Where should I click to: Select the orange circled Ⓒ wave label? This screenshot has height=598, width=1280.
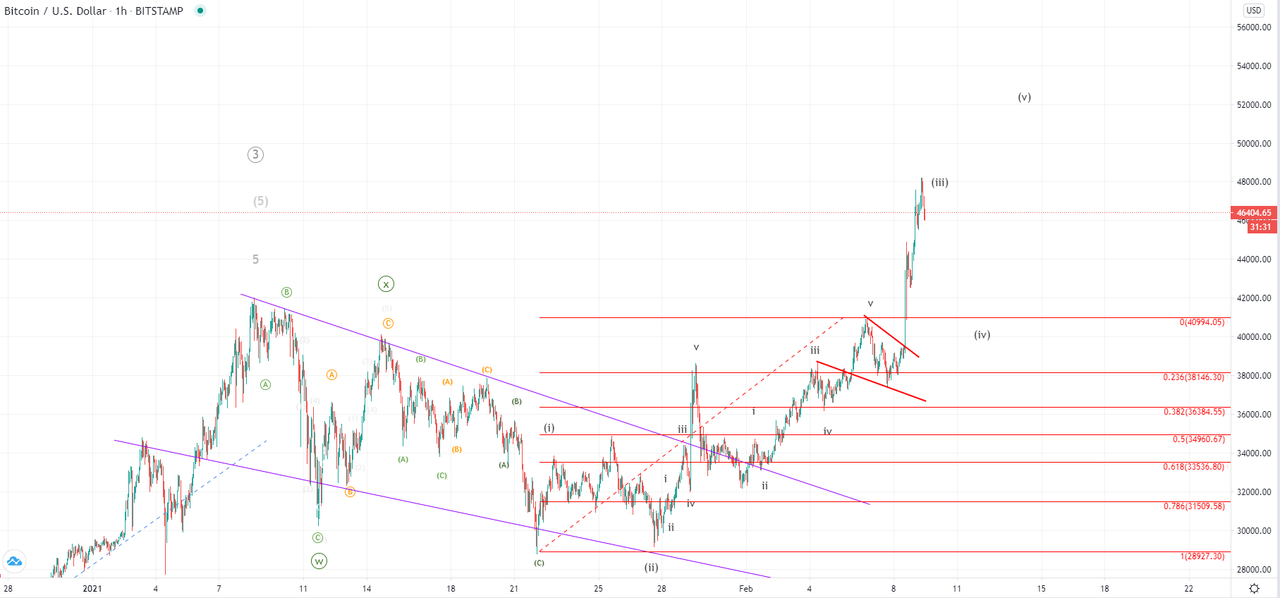pos(386,323)
